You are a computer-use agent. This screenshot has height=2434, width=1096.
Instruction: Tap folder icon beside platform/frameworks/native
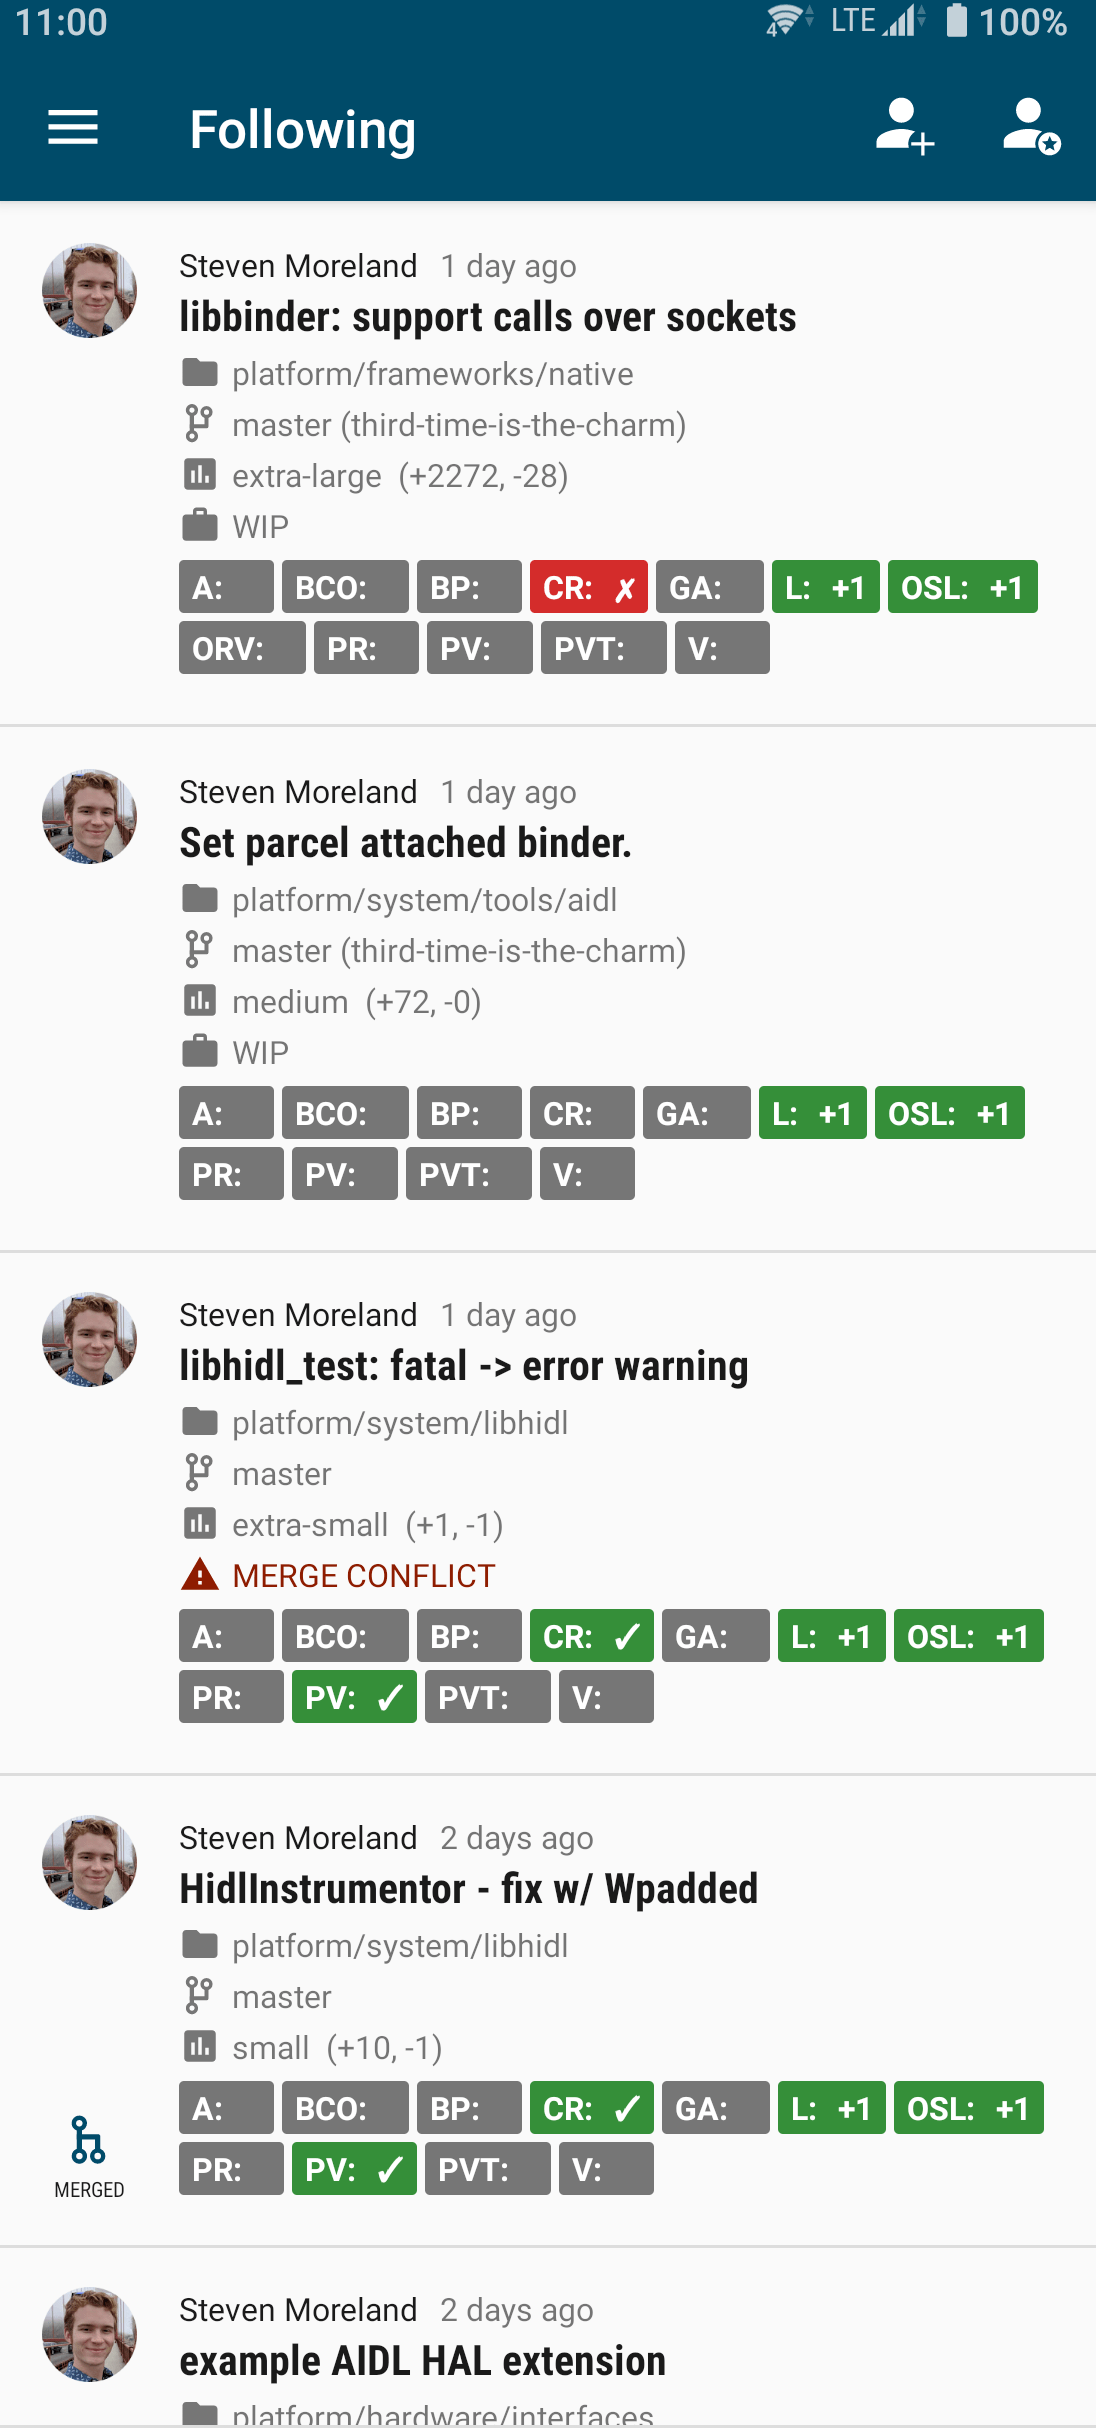(200, 373)
